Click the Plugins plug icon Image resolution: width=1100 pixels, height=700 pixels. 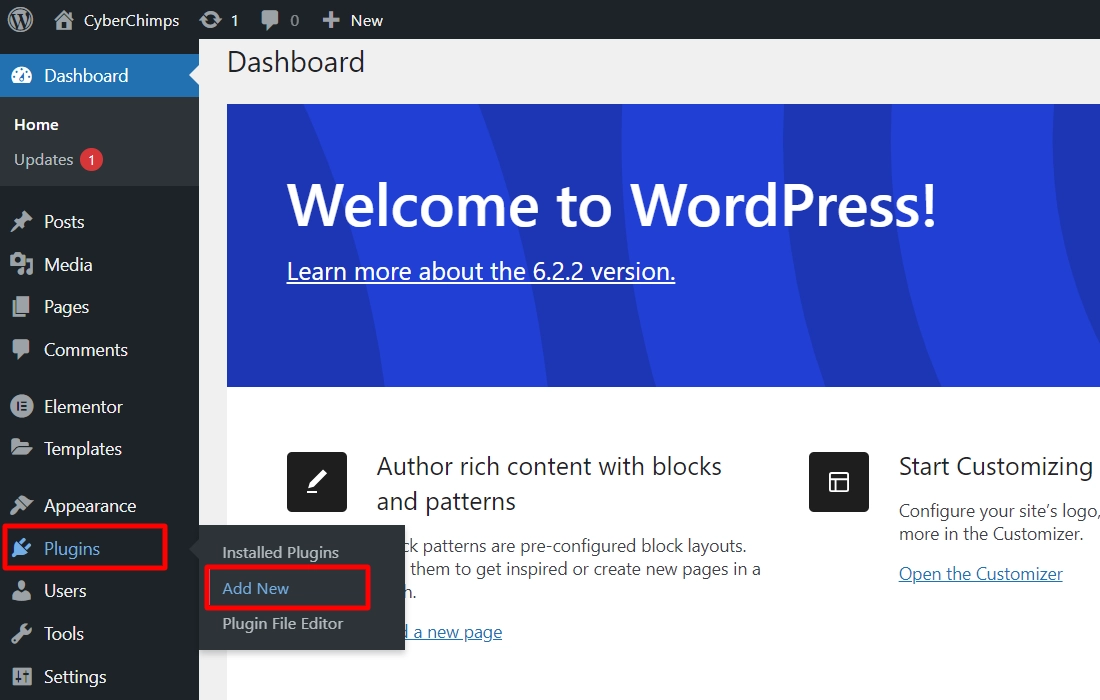tap(22, 548)
